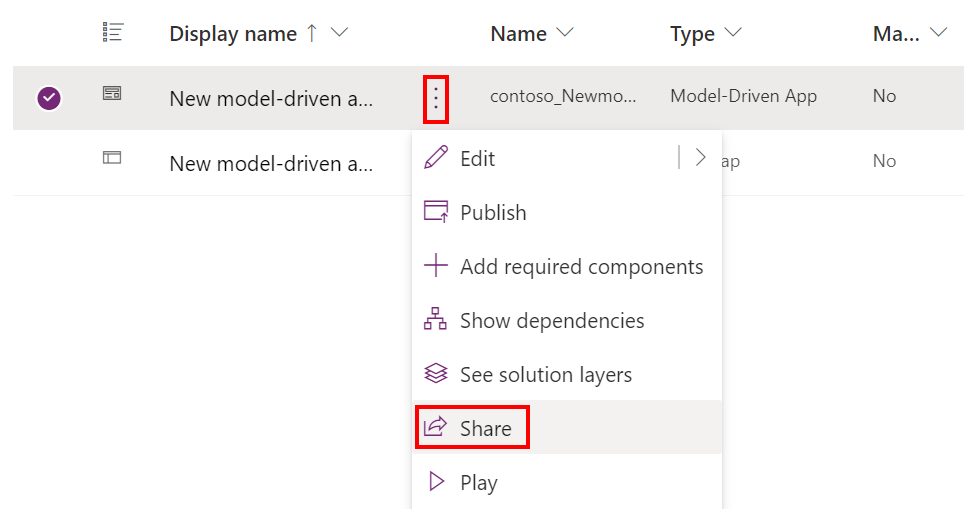The height and width of the screenshot is (509, 964).
Task: Choose Publish in the context menu
Action: [566, 213]
